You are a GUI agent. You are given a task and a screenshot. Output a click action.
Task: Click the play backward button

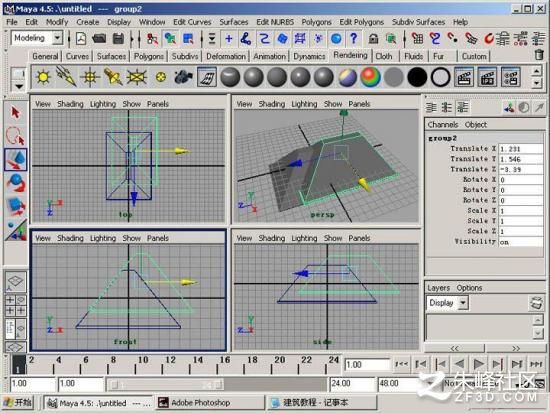point(459,364)
